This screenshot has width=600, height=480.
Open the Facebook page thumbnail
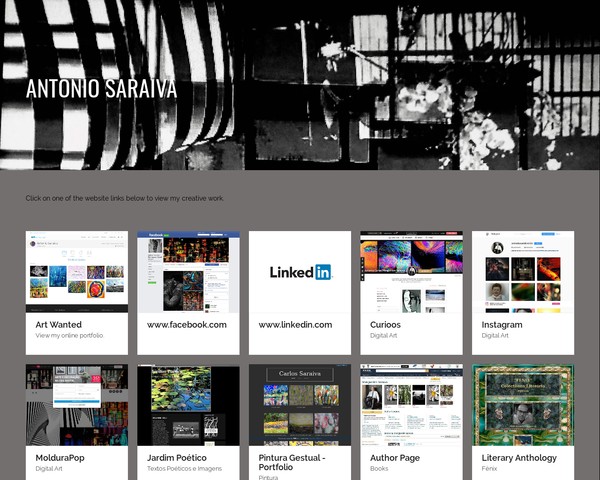188,272
